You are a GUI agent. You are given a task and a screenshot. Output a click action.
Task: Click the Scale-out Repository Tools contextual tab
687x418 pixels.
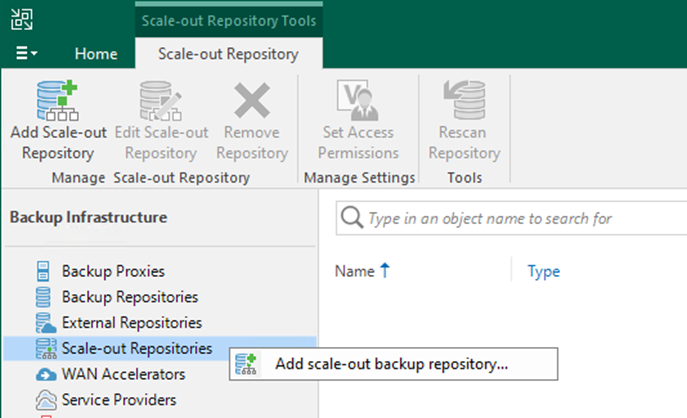(229, 20)
